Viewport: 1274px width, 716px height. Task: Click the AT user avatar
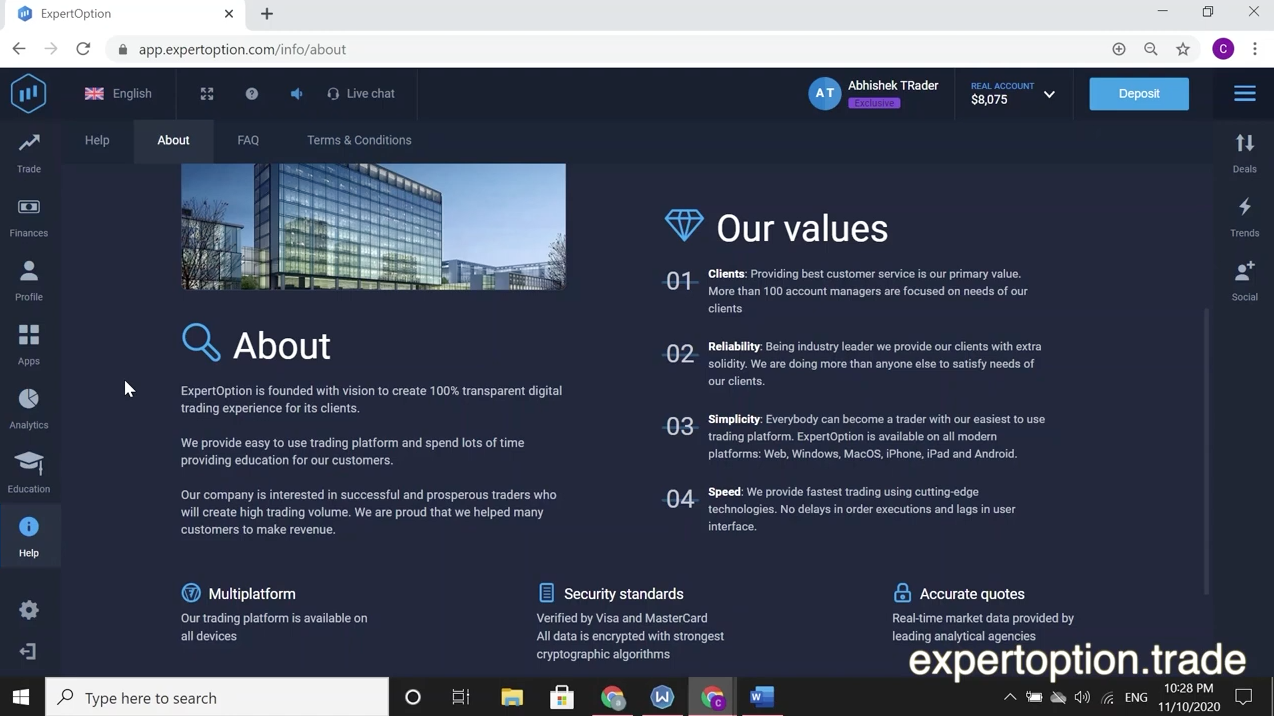click(825, 94)
